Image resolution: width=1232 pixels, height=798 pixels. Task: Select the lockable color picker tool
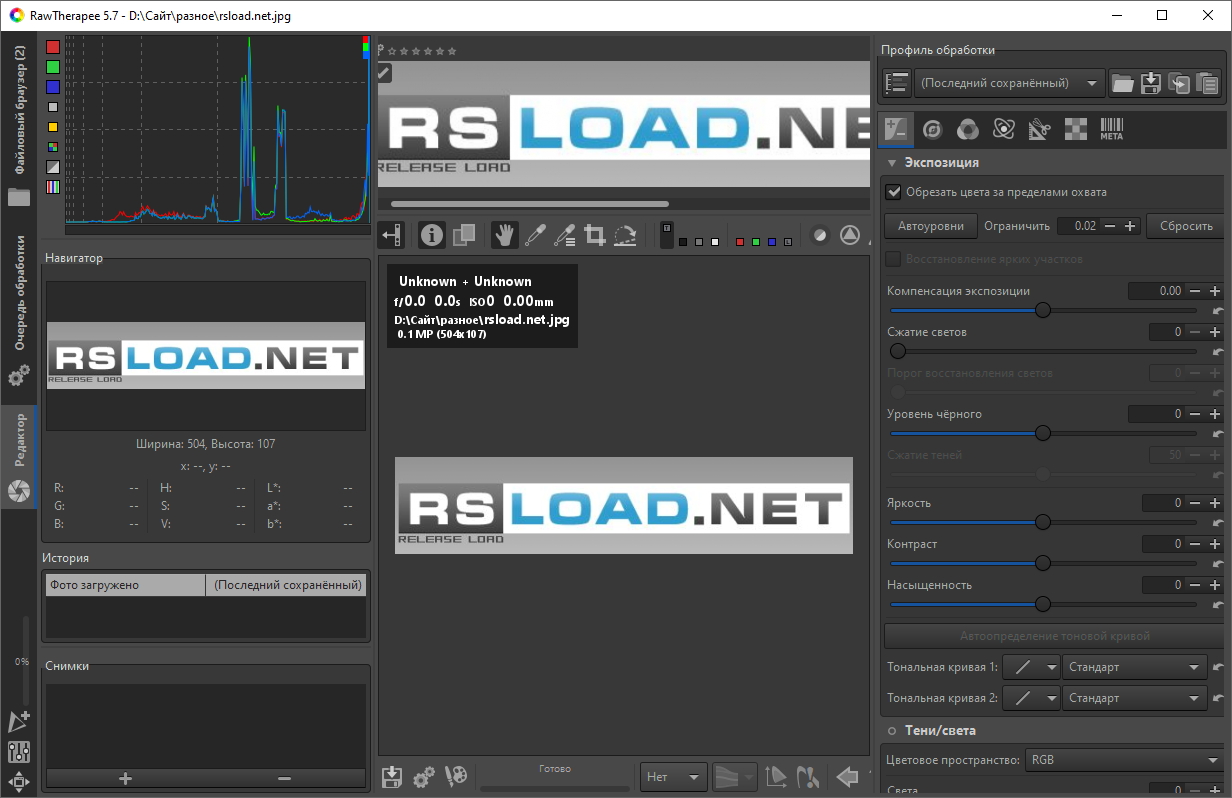click(x=565, y=236)
